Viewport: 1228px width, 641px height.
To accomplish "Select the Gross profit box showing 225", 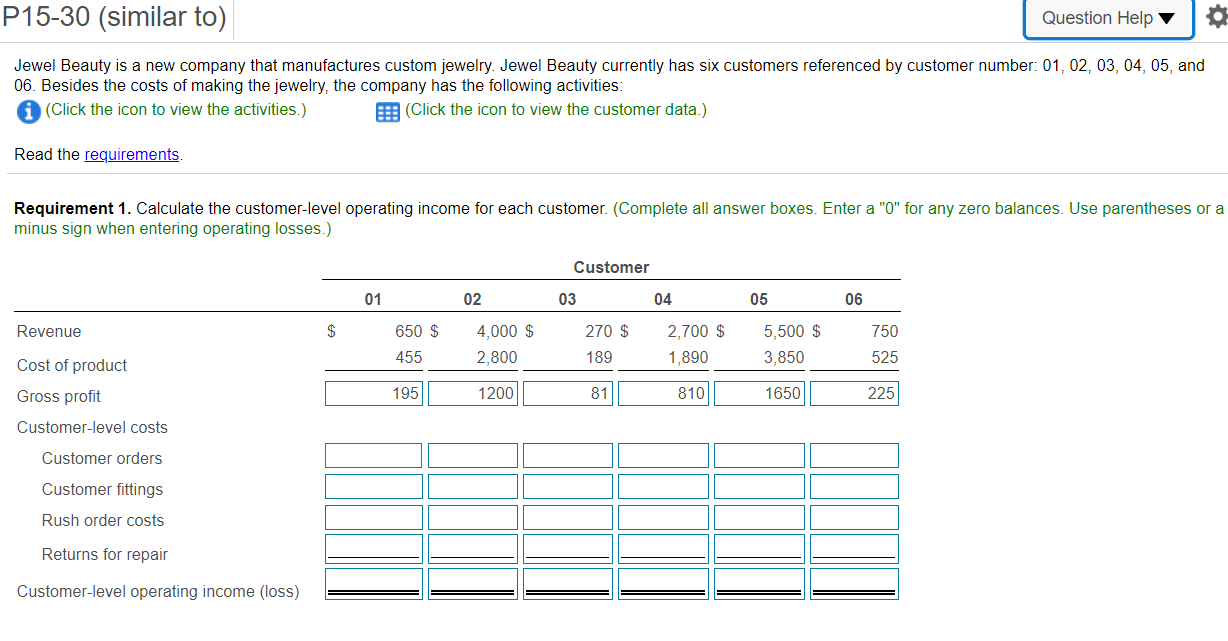I will [x=853, y=393].
